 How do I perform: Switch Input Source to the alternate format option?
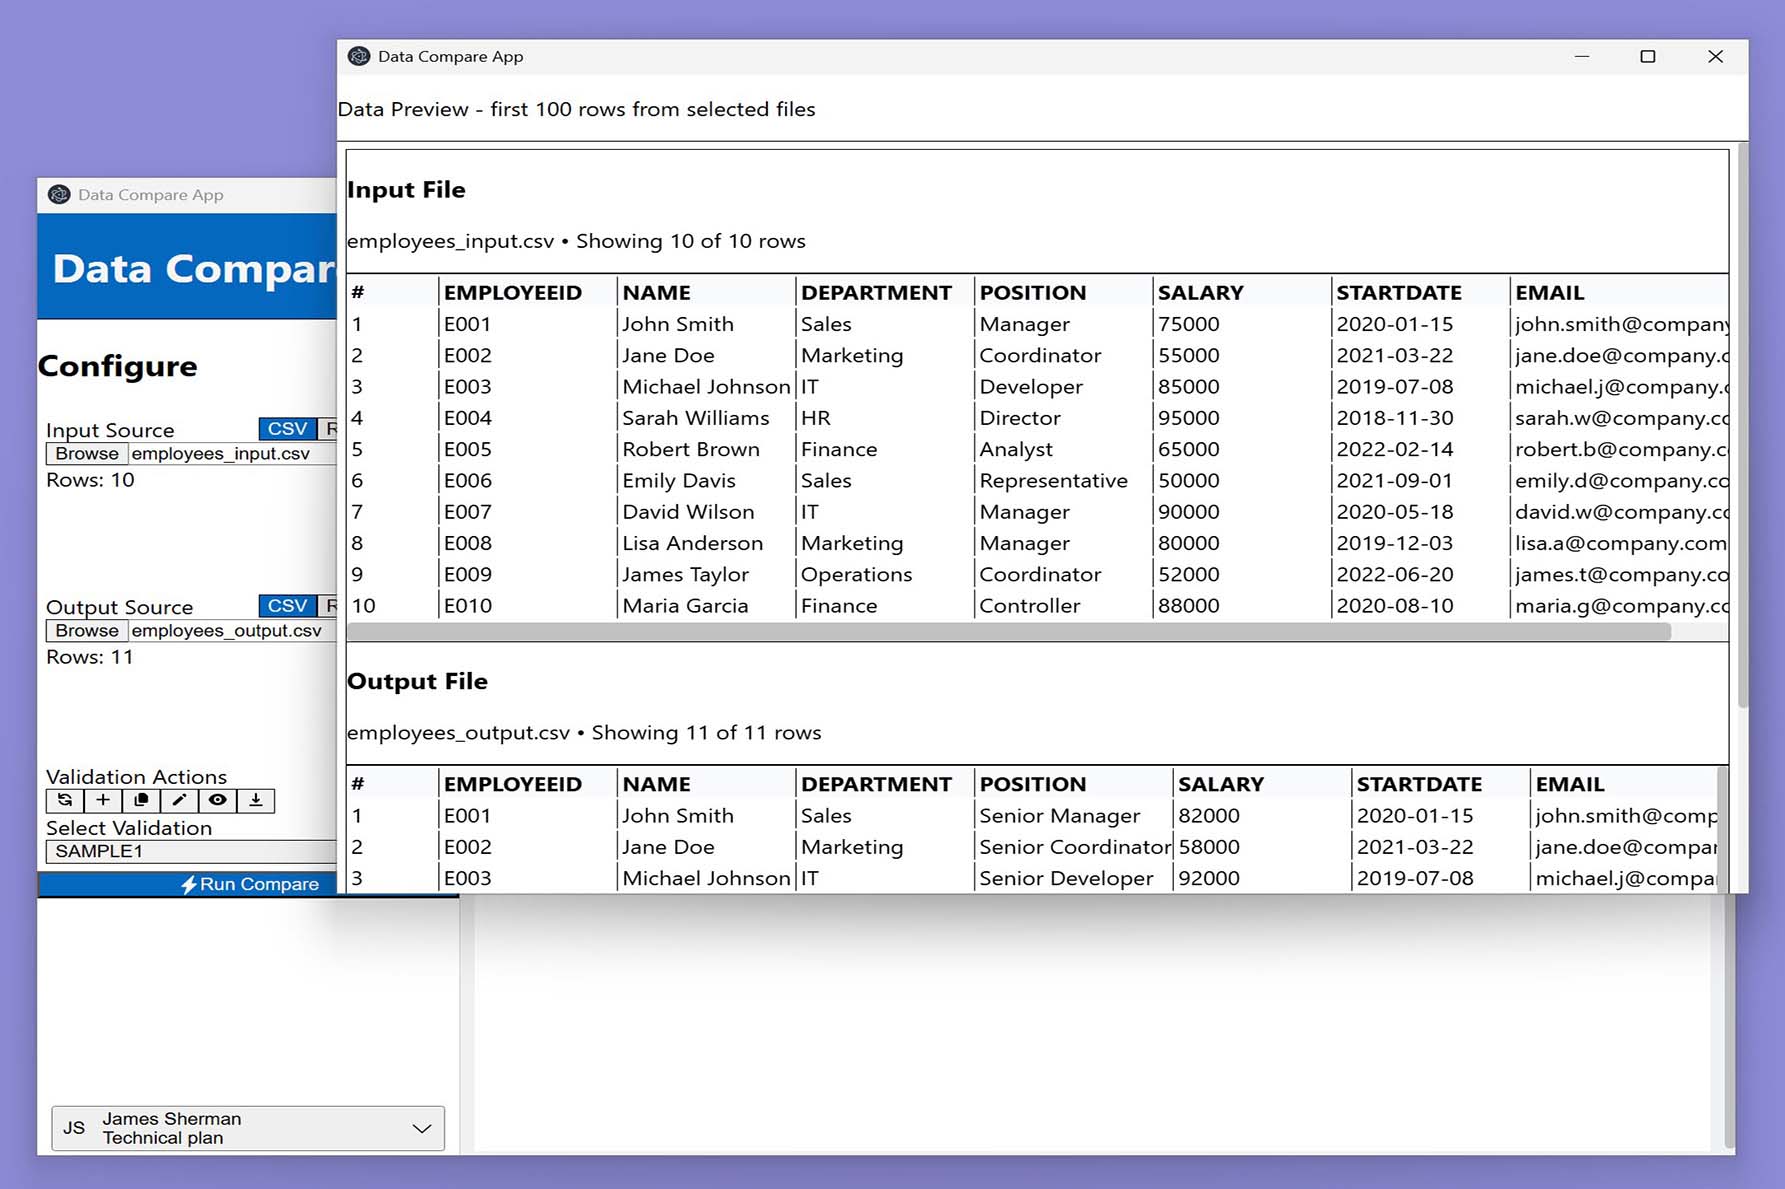tap(330, 428)
